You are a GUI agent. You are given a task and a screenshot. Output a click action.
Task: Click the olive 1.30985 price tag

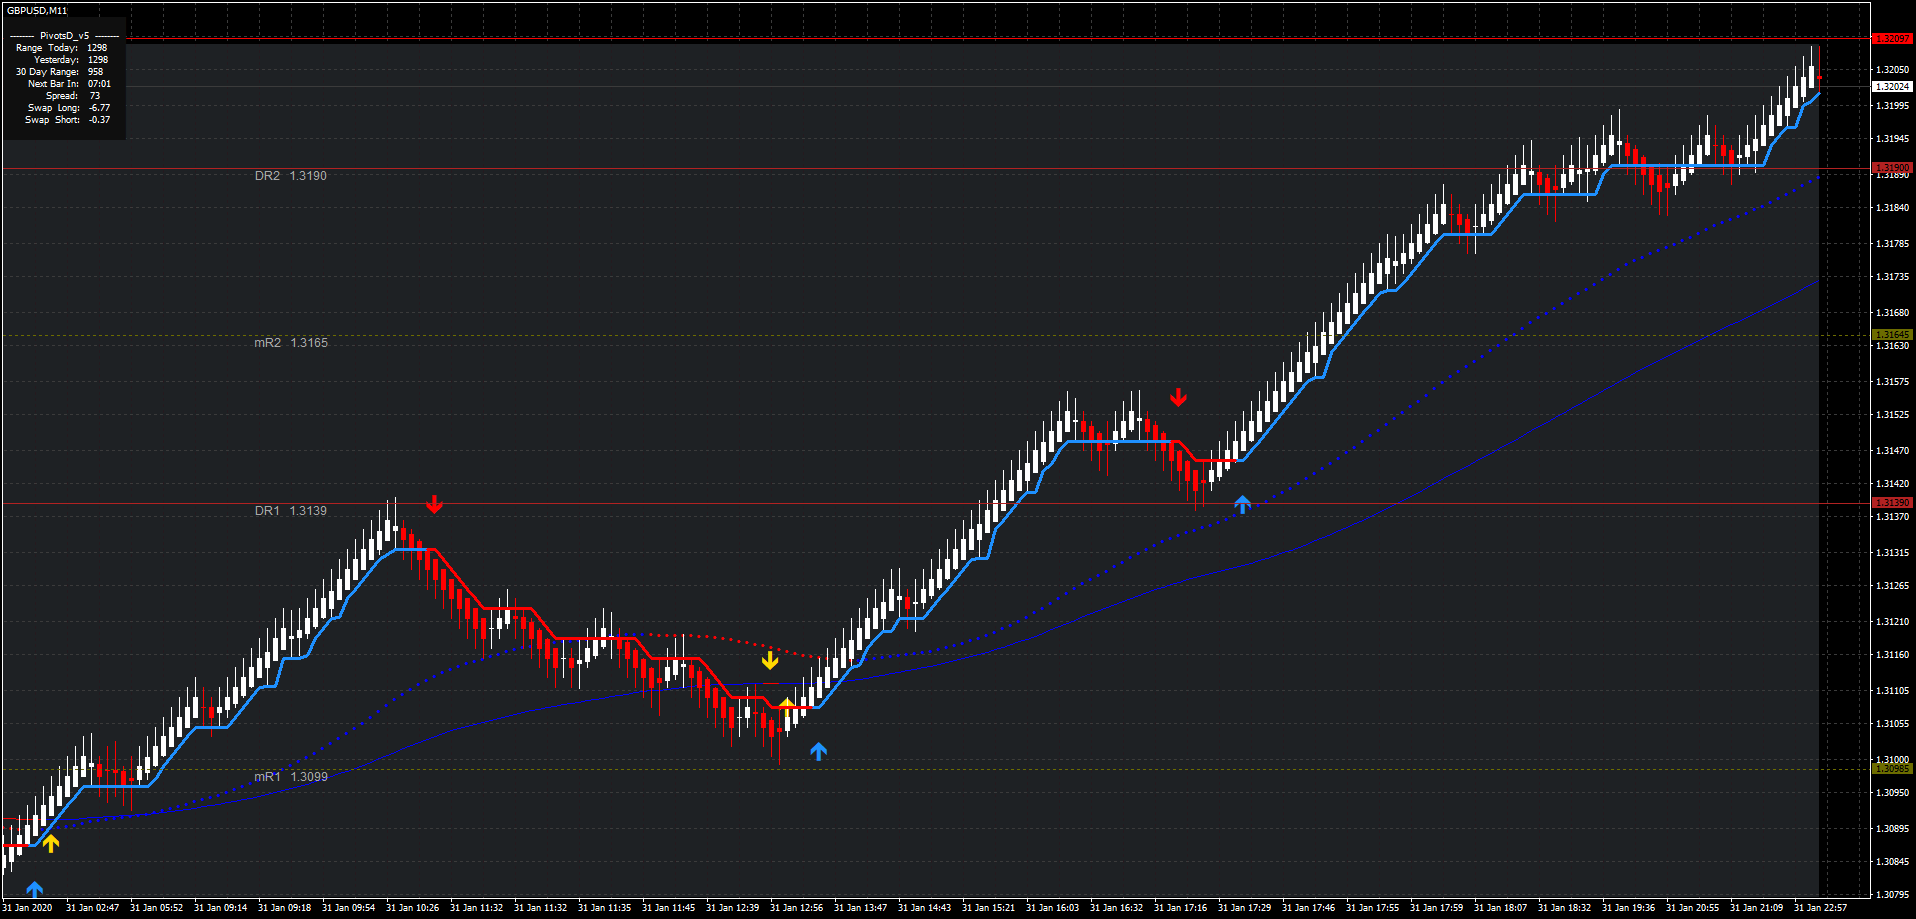pyautogui.click(x=1892, y=769)
